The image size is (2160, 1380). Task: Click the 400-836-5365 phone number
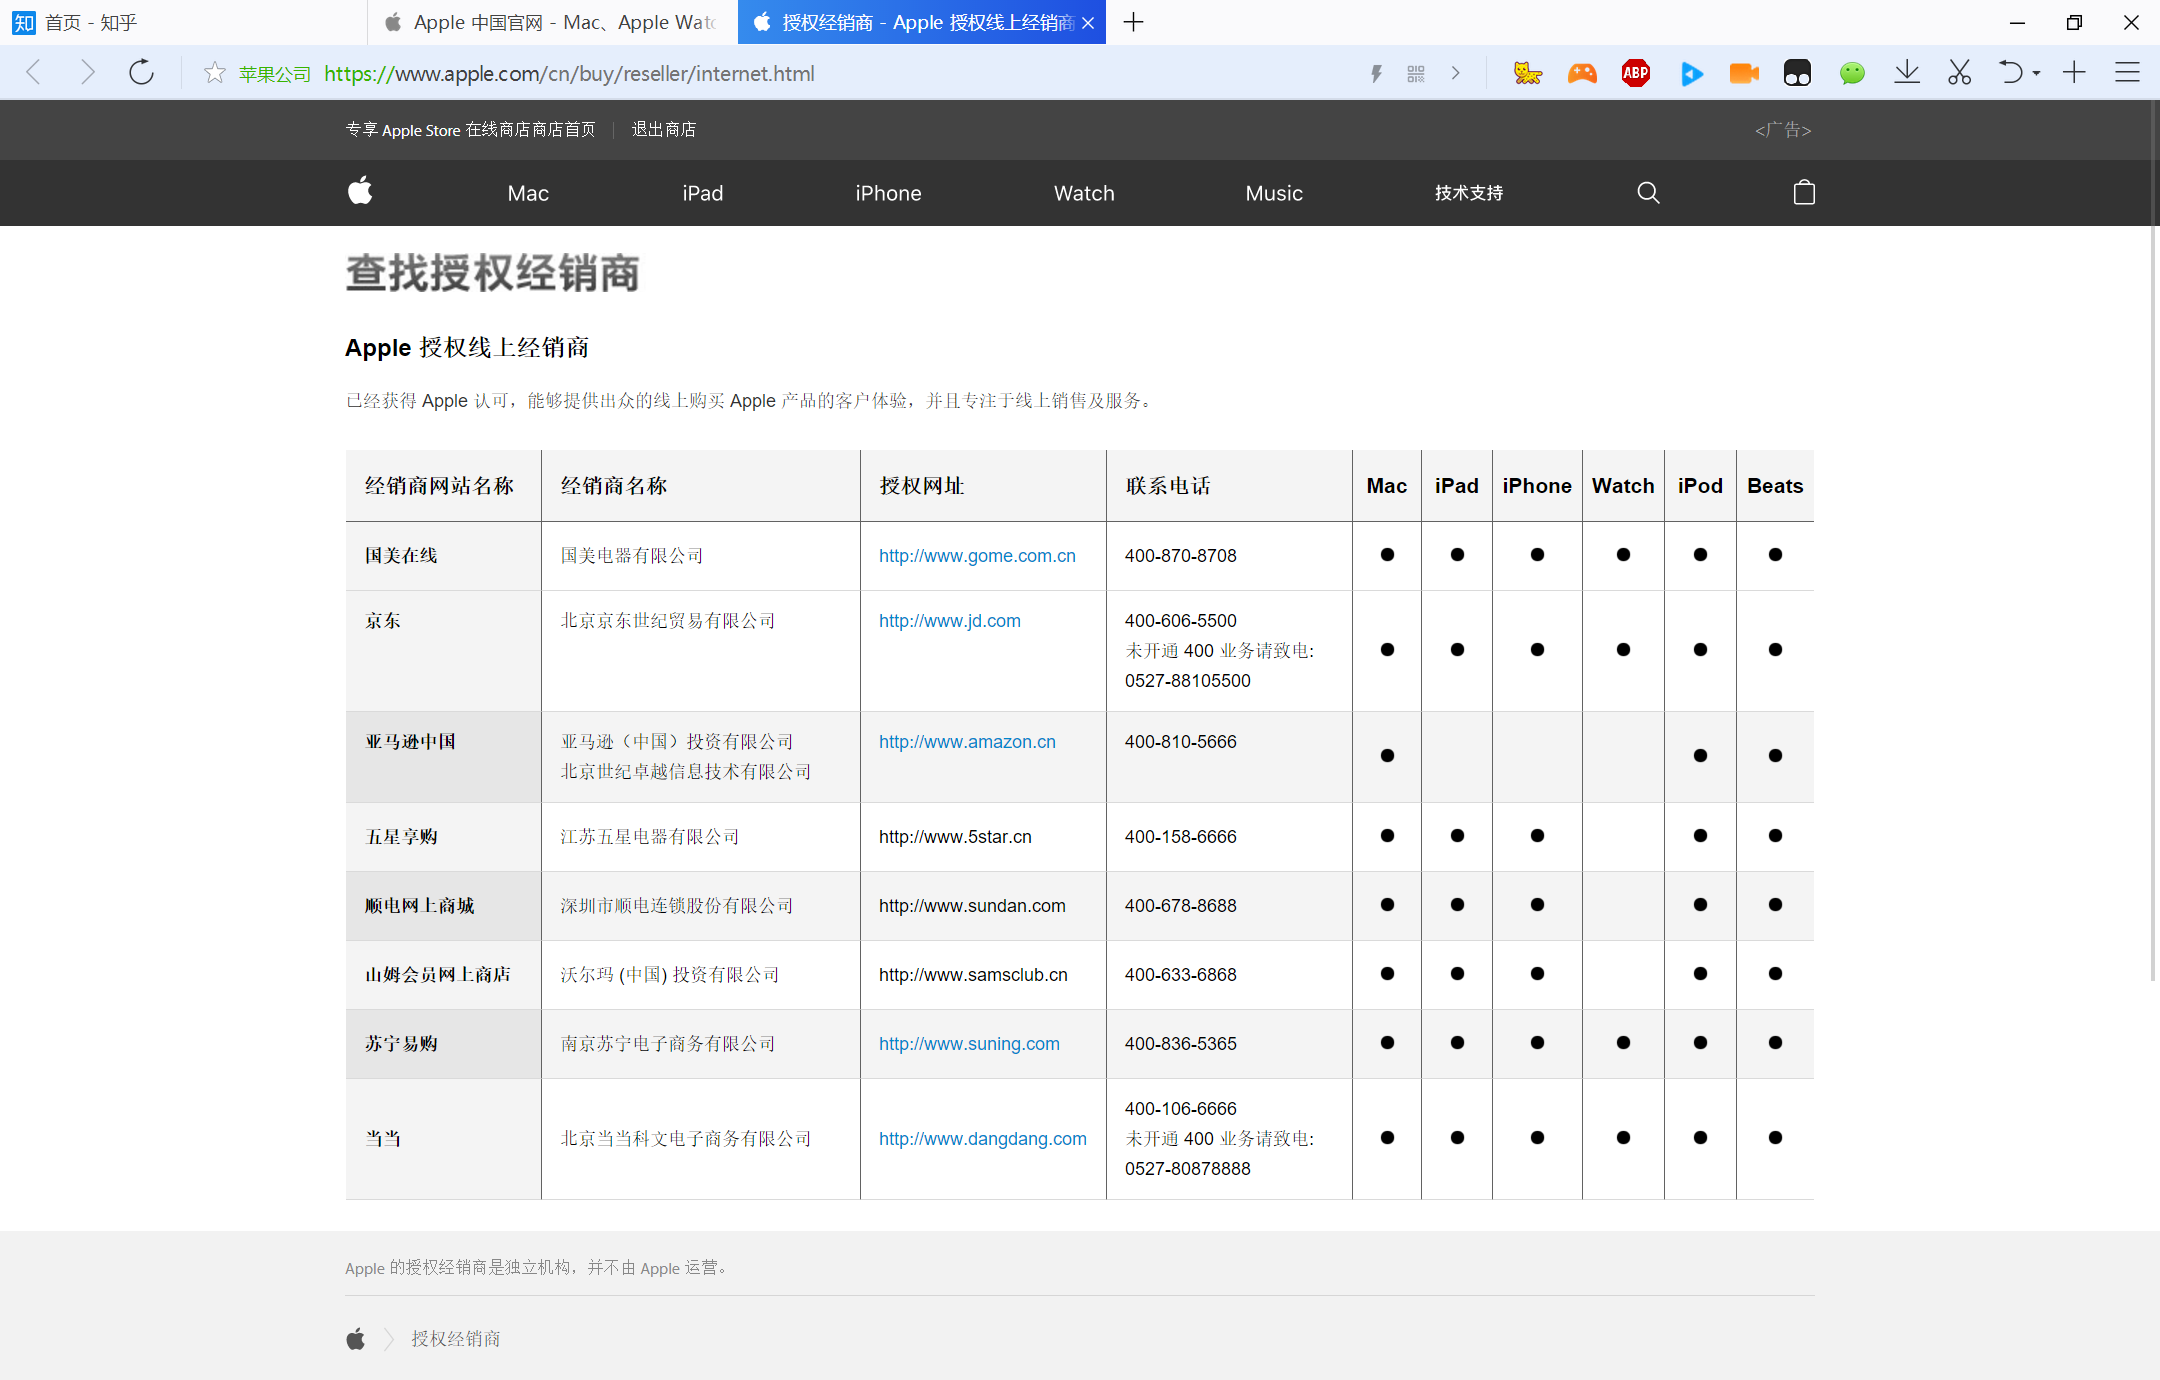[x=1181, y=1044]
